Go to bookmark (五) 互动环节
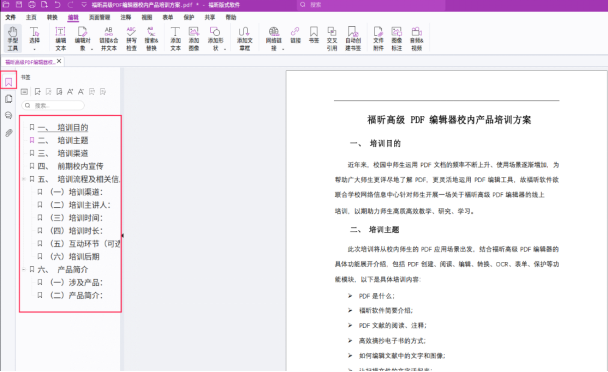 point(85,244)
